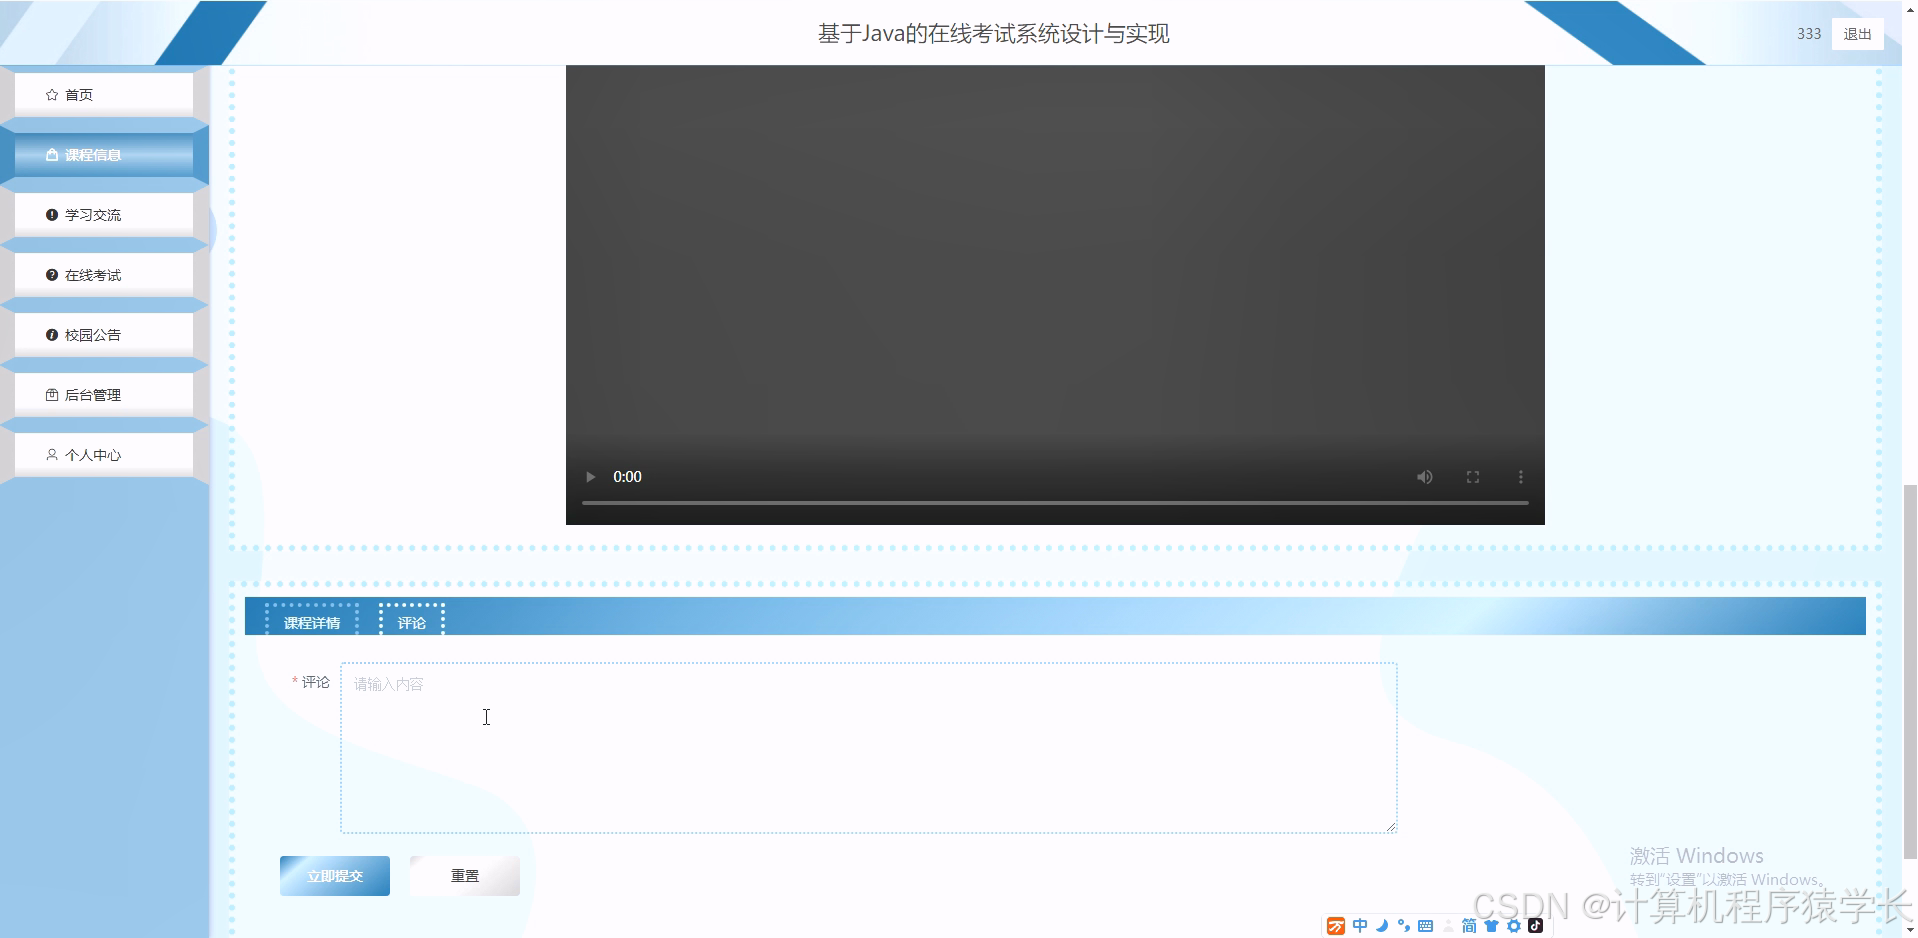
Task: Open 校园公告 in the sidebar
Action: [104, 335]
